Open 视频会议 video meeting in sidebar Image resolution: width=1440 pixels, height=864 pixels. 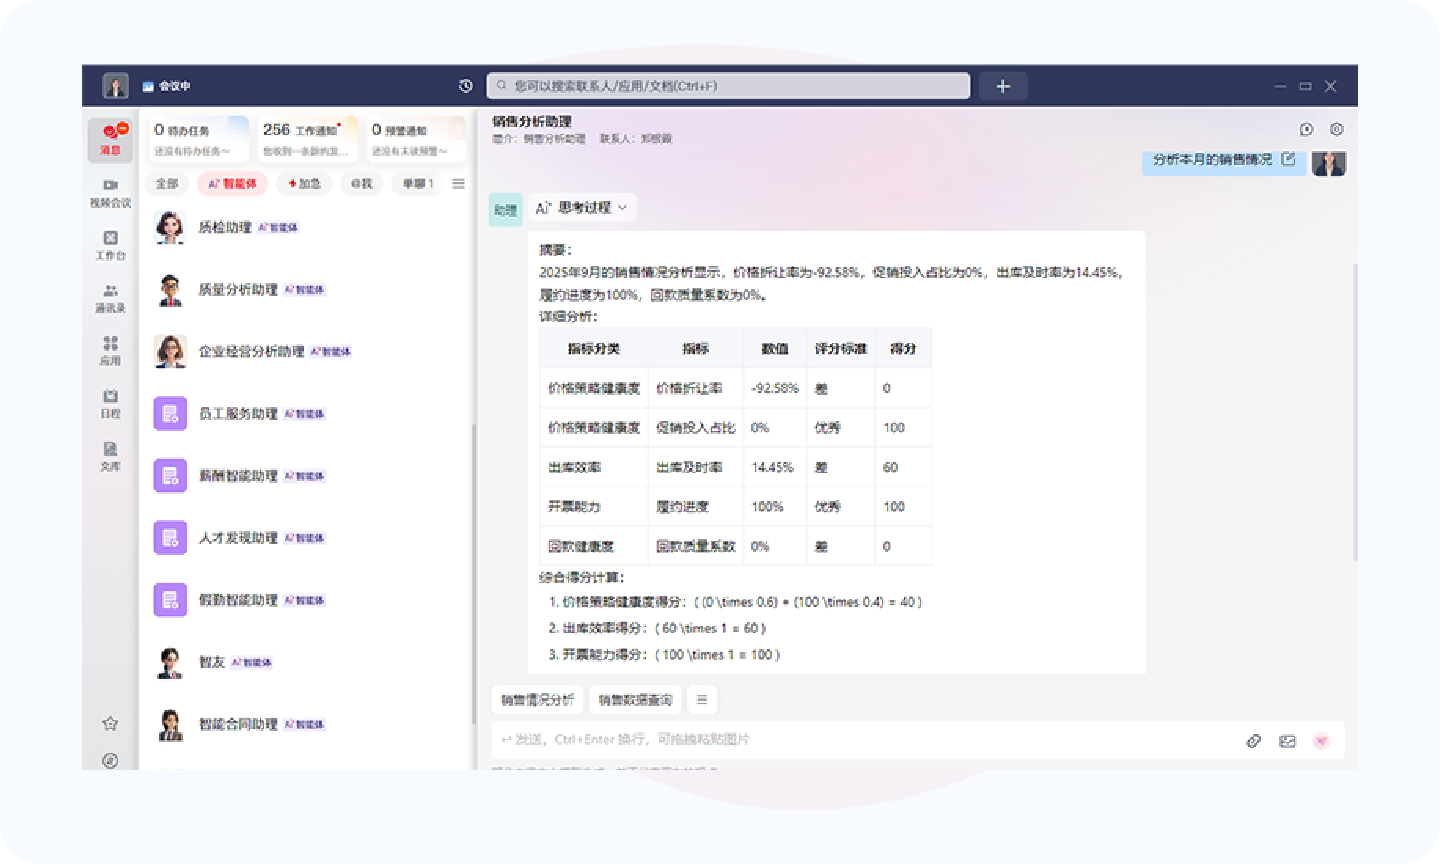110,192
